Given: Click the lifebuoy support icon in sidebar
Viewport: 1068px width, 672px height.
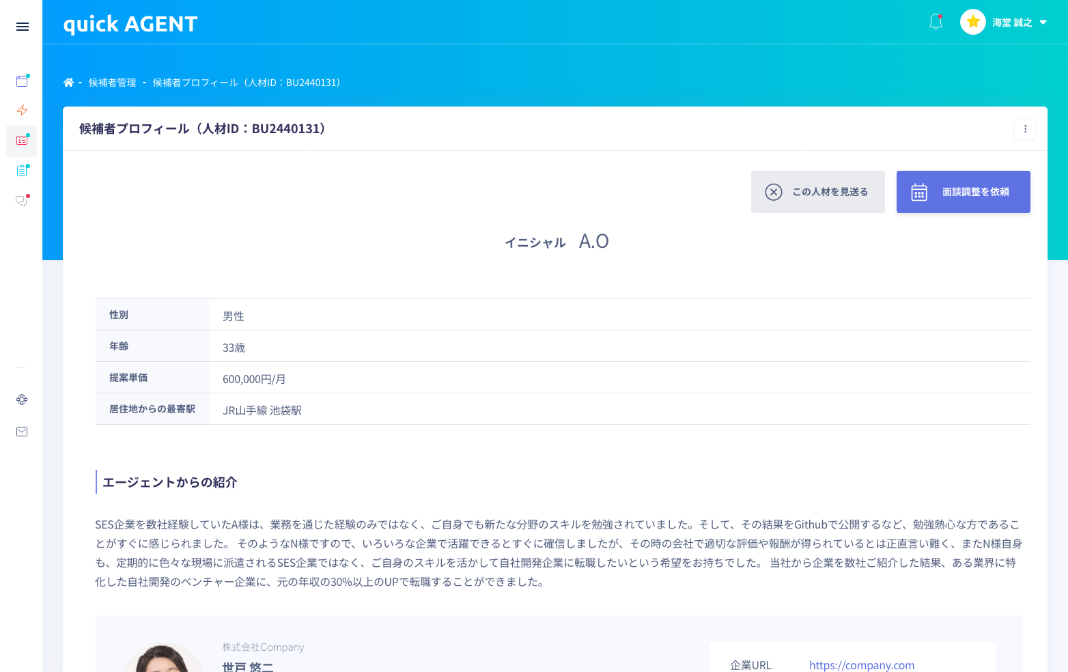Looking at the screenshot, I should point(22,399).
